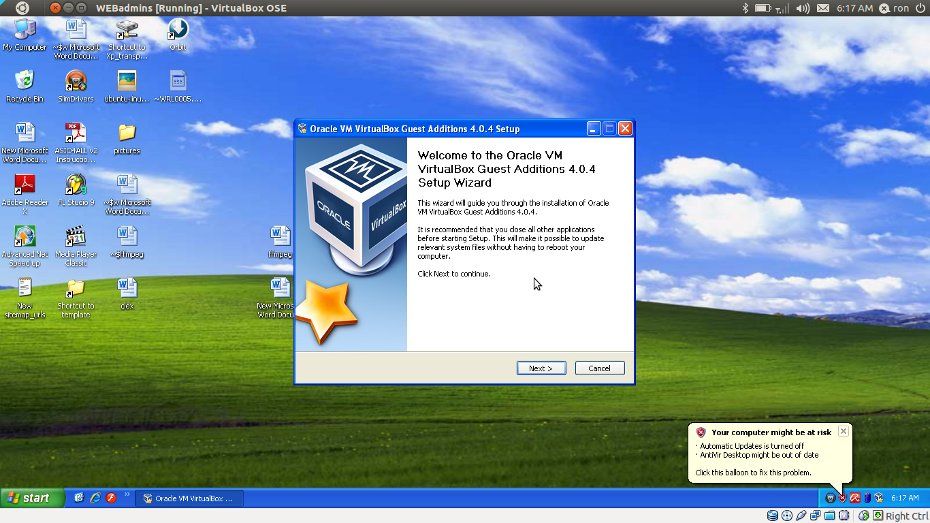Screen dimensions: 930x523
Task: Select the SlimDrivers desktop shortcut
Action: pyautogui.click(x=76, y=86)
